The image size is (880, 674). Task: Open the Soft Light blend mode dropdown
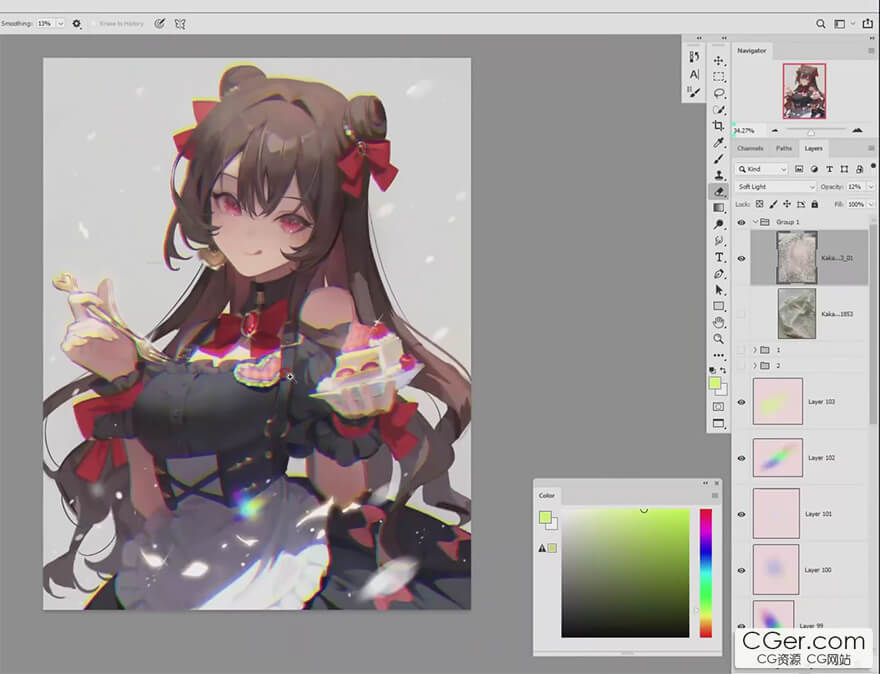pos(775,187)
